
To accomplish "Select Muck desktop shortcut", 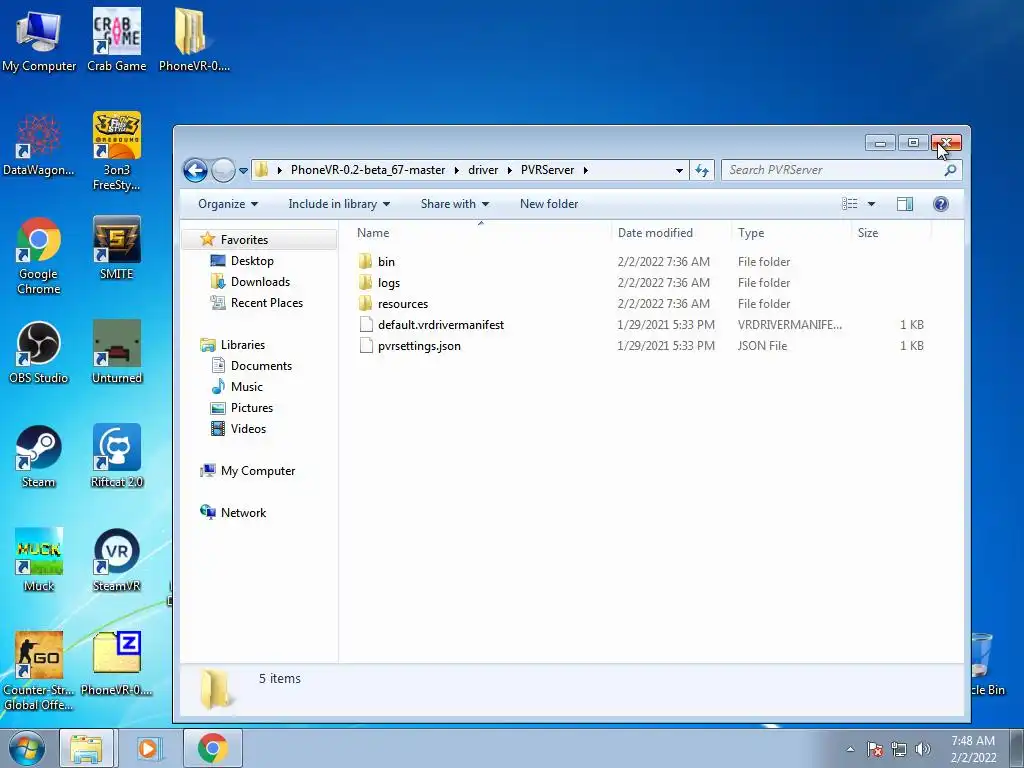I will click(x=39, y=560).
